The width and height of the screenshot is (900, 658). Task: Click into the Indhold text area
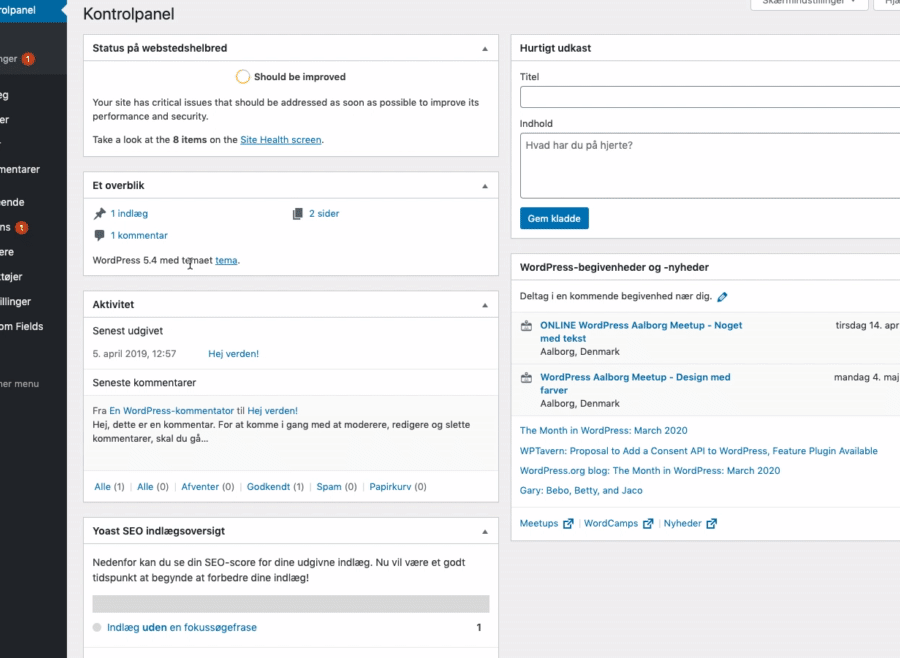click(710, 165)
